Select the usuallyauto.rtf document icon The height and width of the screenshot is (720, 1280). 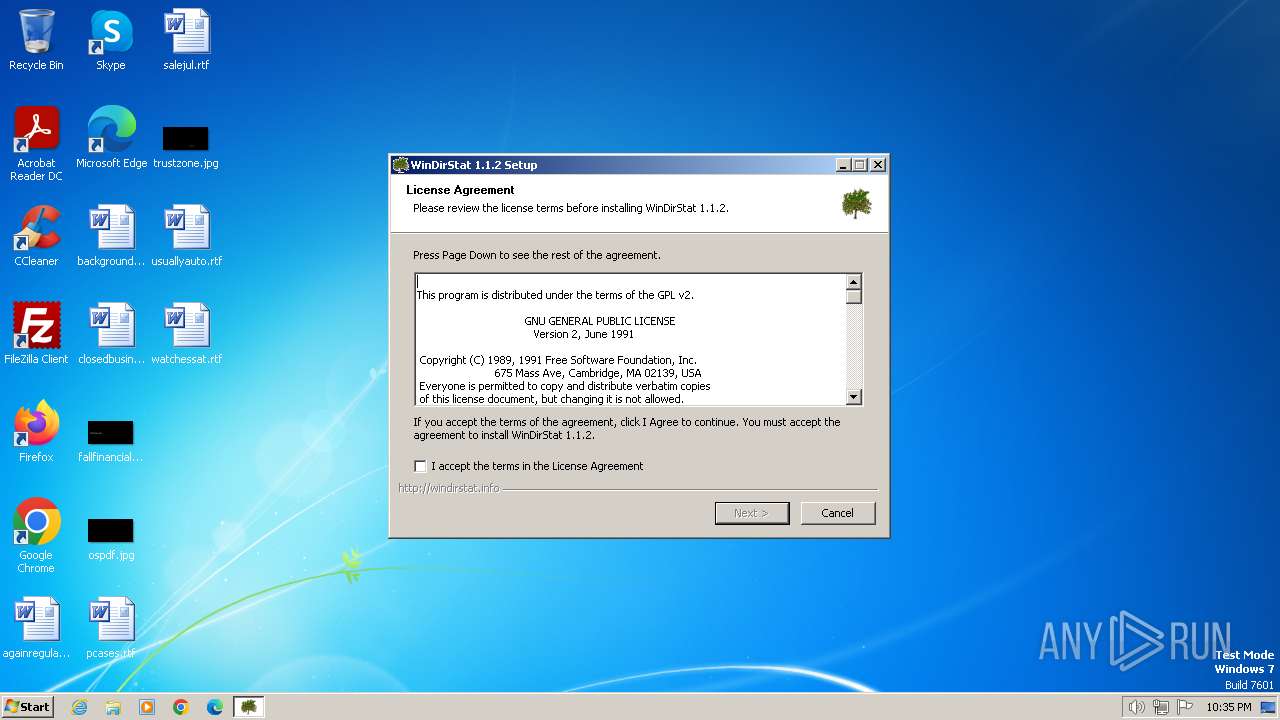186,236
